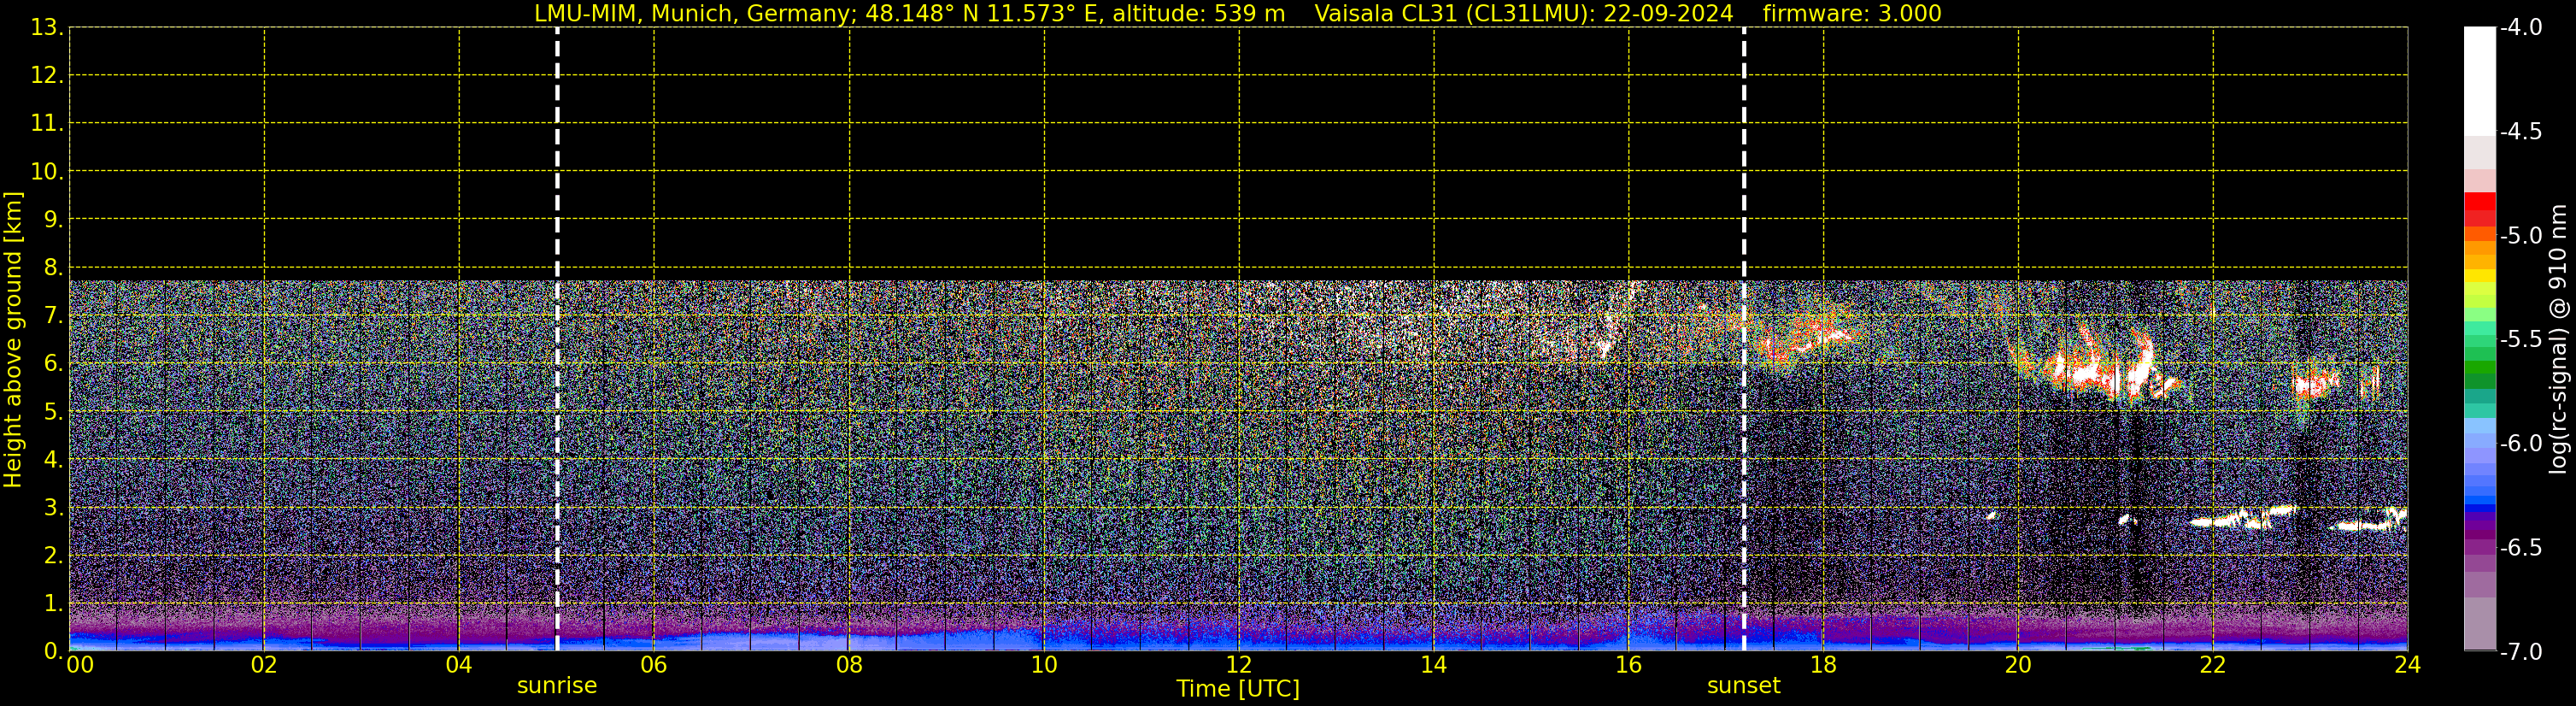Click the -7.0 colorbar tick label

(x=2520, y=652)
